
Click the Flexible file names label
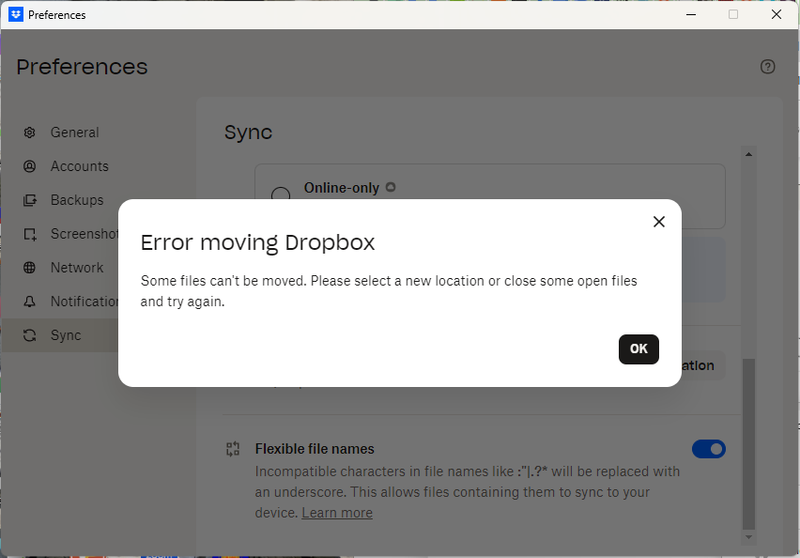[x=314, y=449]
